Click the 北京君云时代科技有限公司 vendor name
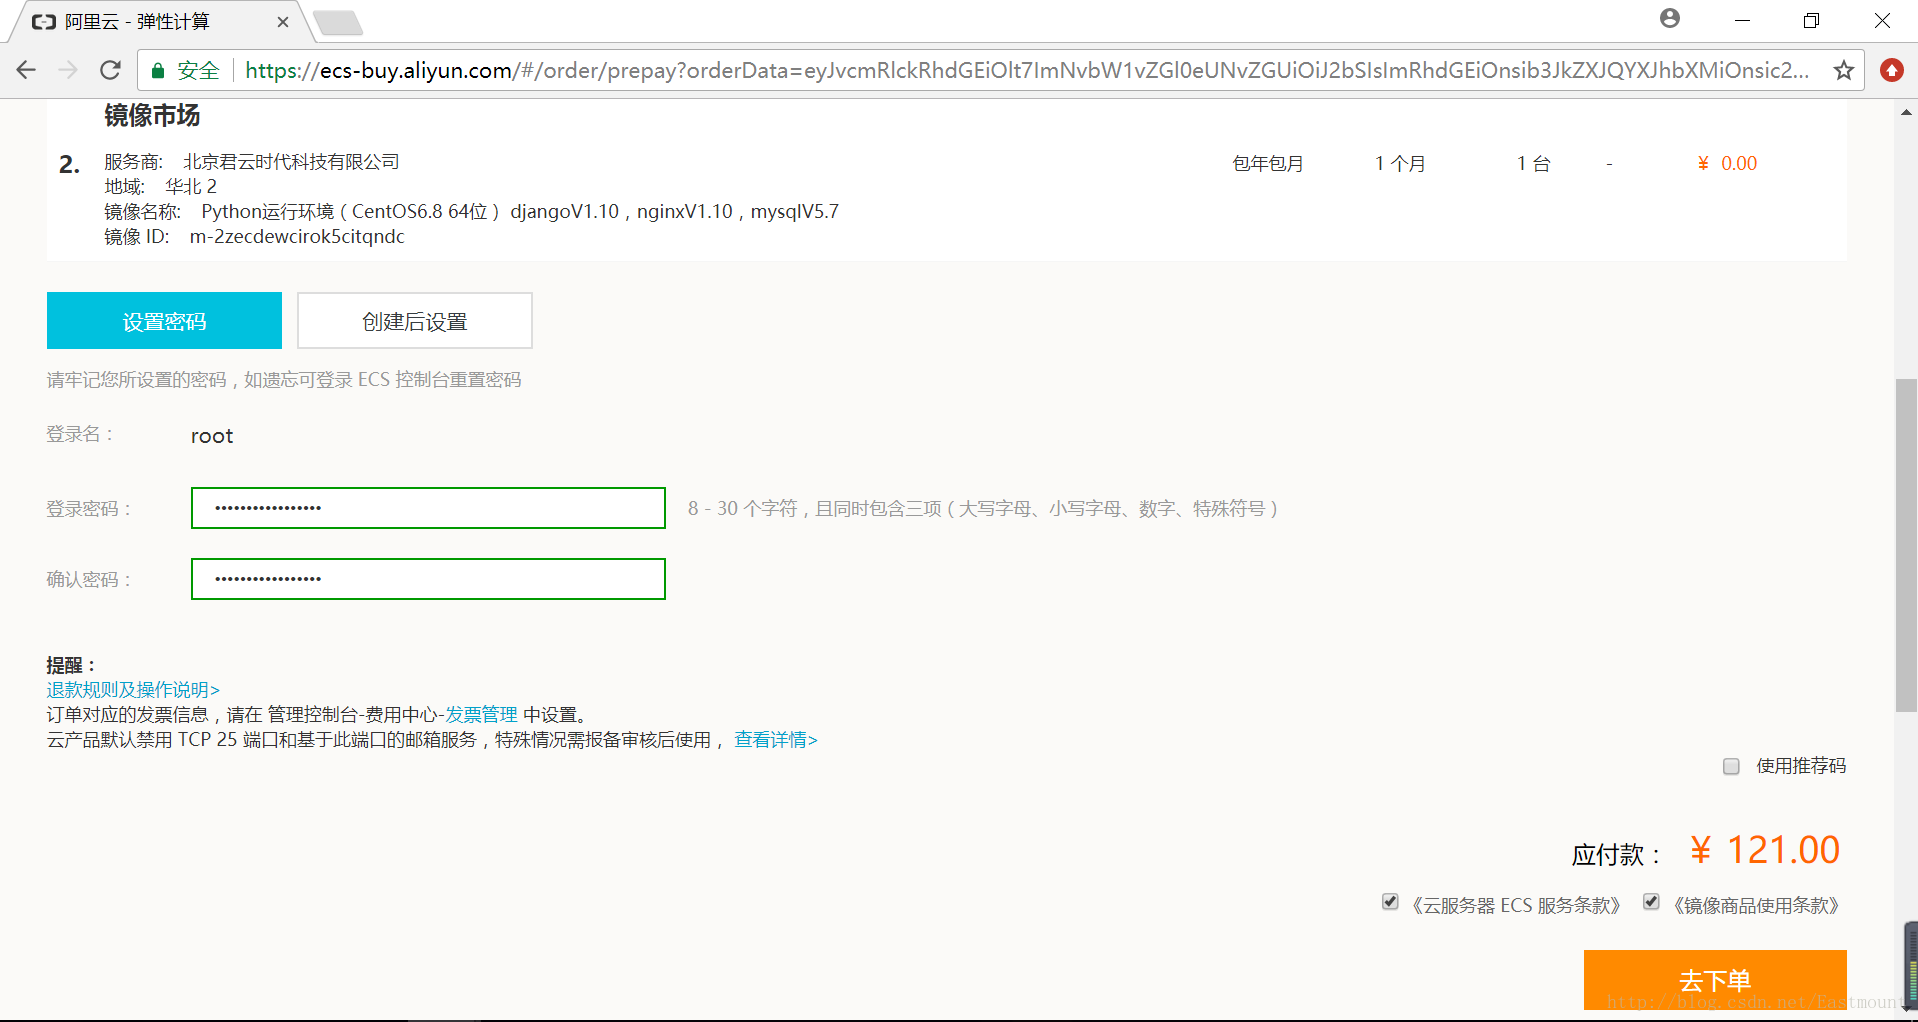The width and height of the screenshot is (1918, 1022). 291,162
